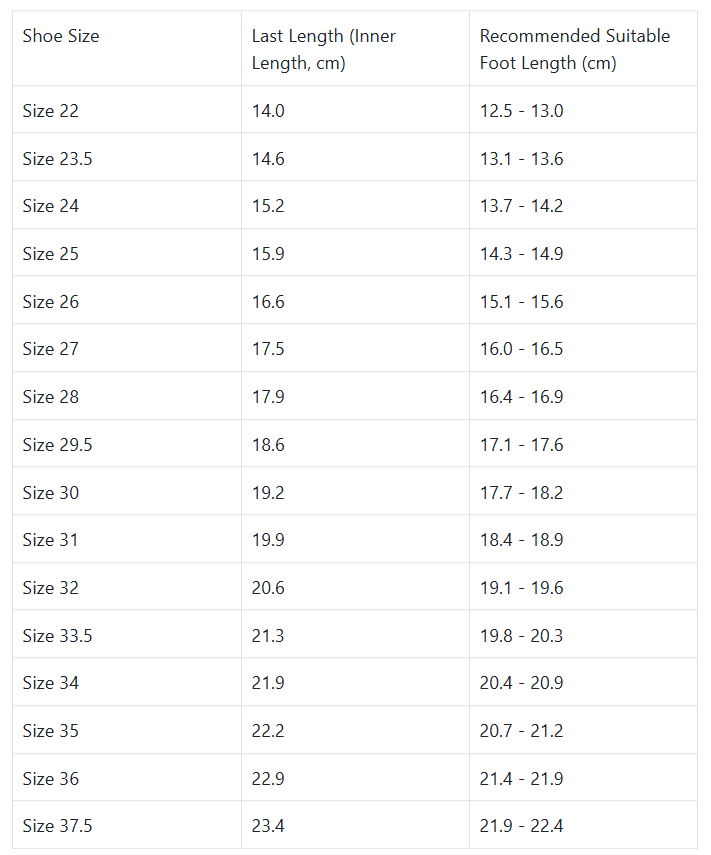
Task: Select foot length 17.7 - 18.2 cell
Action: click(x=521, y=492)
